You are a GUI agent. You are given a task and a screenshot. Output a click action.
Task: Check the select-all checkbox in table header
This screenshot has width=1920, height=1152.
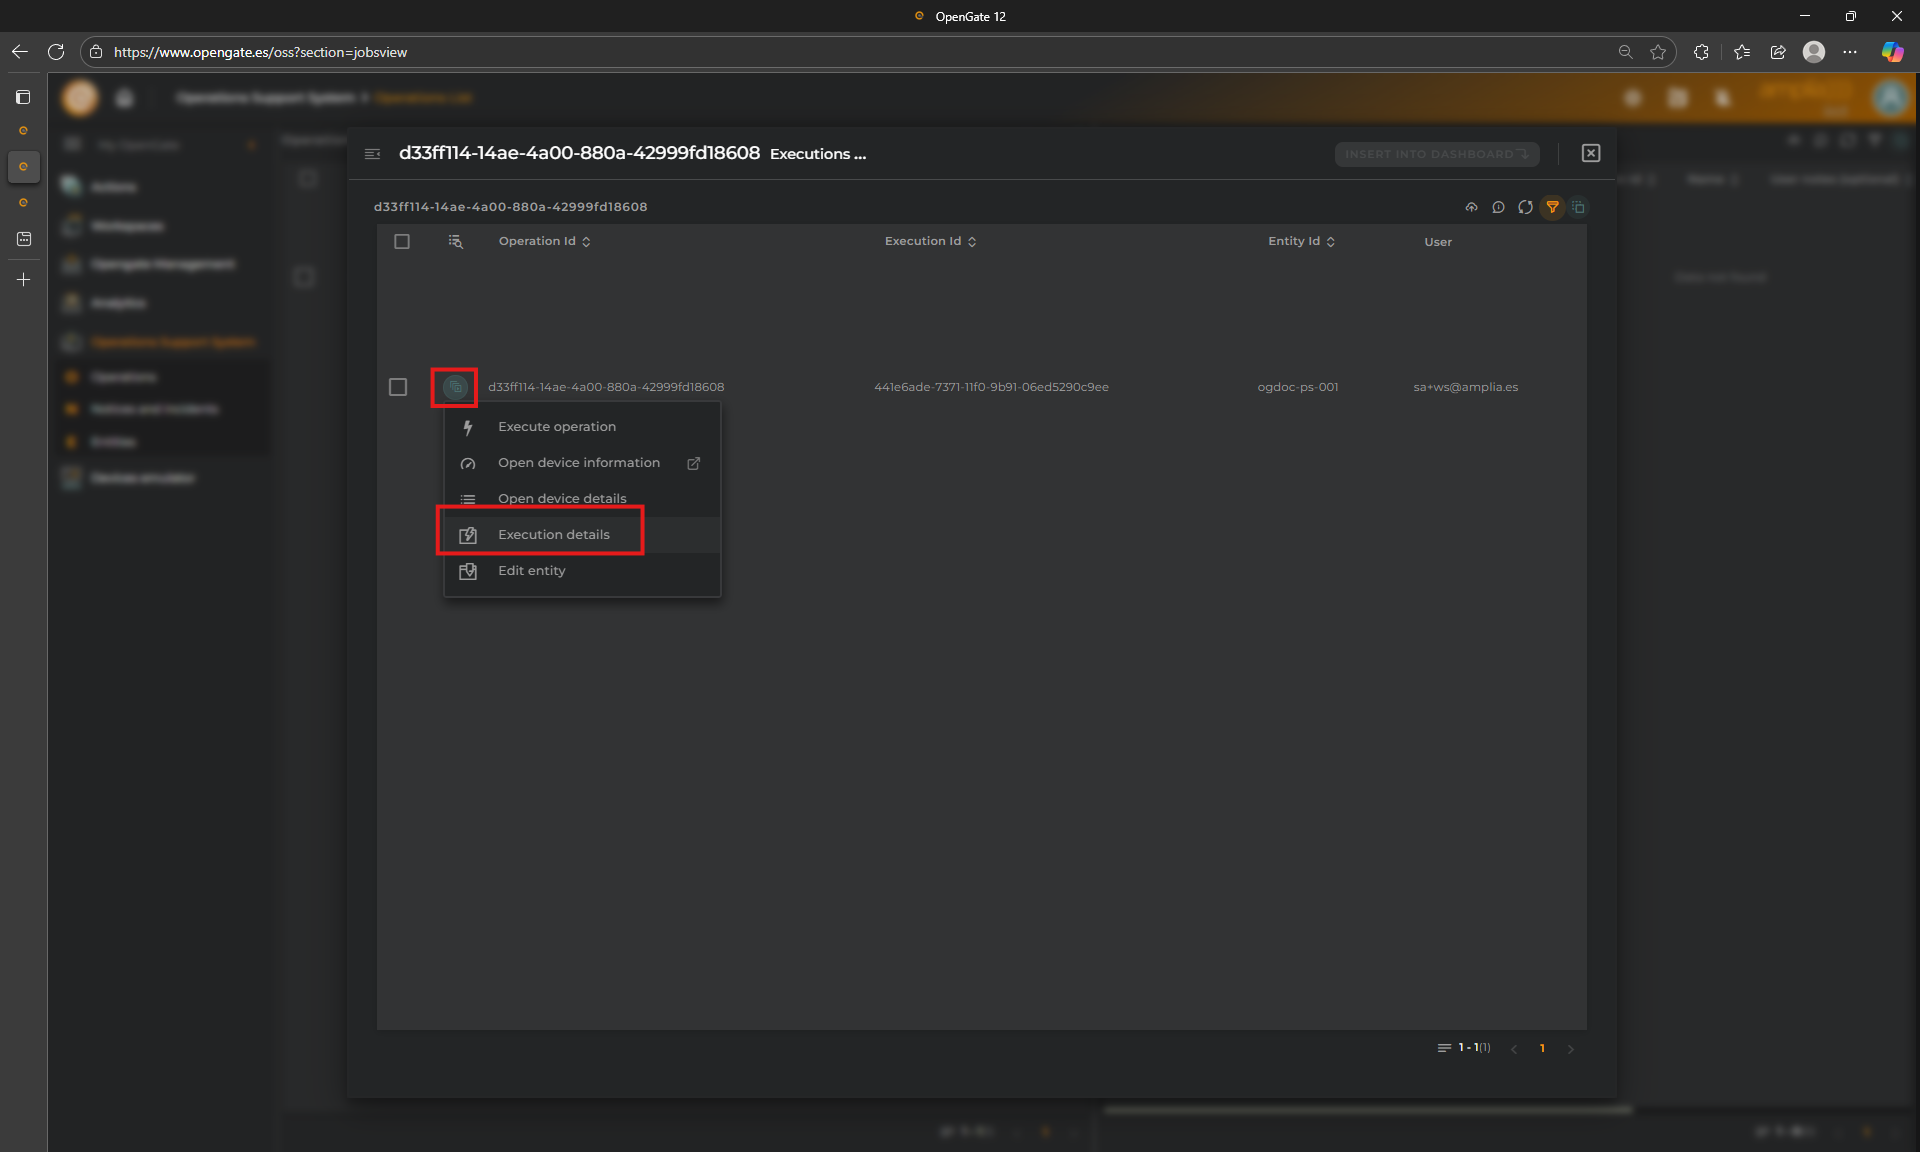402,241
